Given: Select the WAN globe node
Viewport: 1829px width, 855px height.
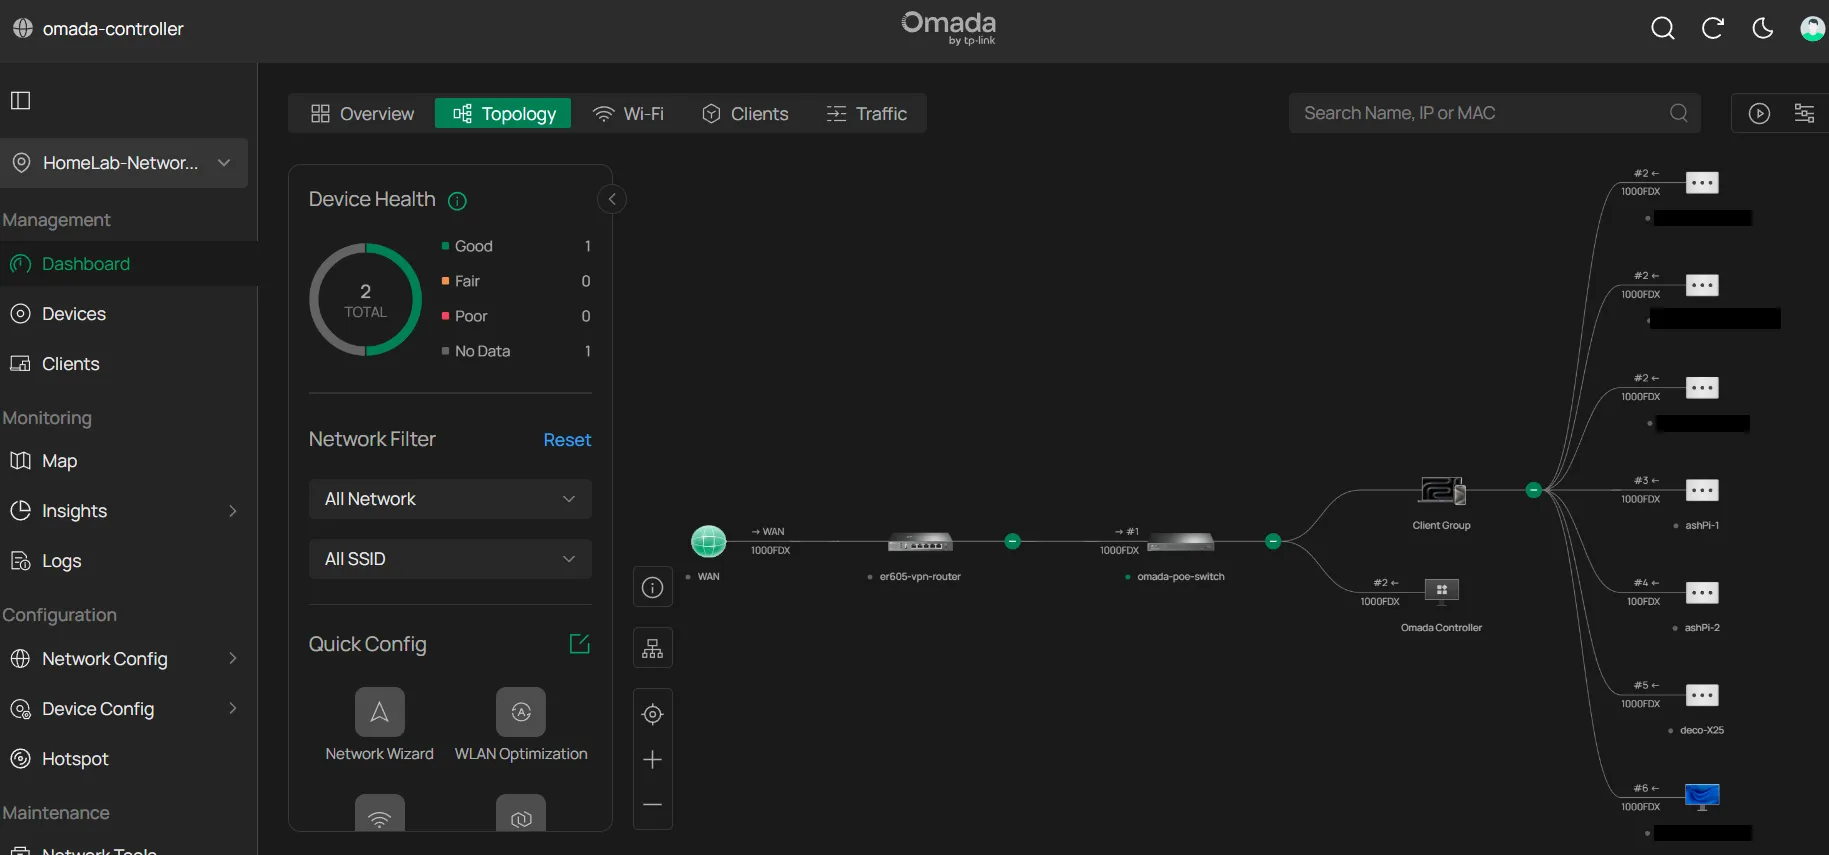Looking at the screenshot, I should (x=709, y=541).
